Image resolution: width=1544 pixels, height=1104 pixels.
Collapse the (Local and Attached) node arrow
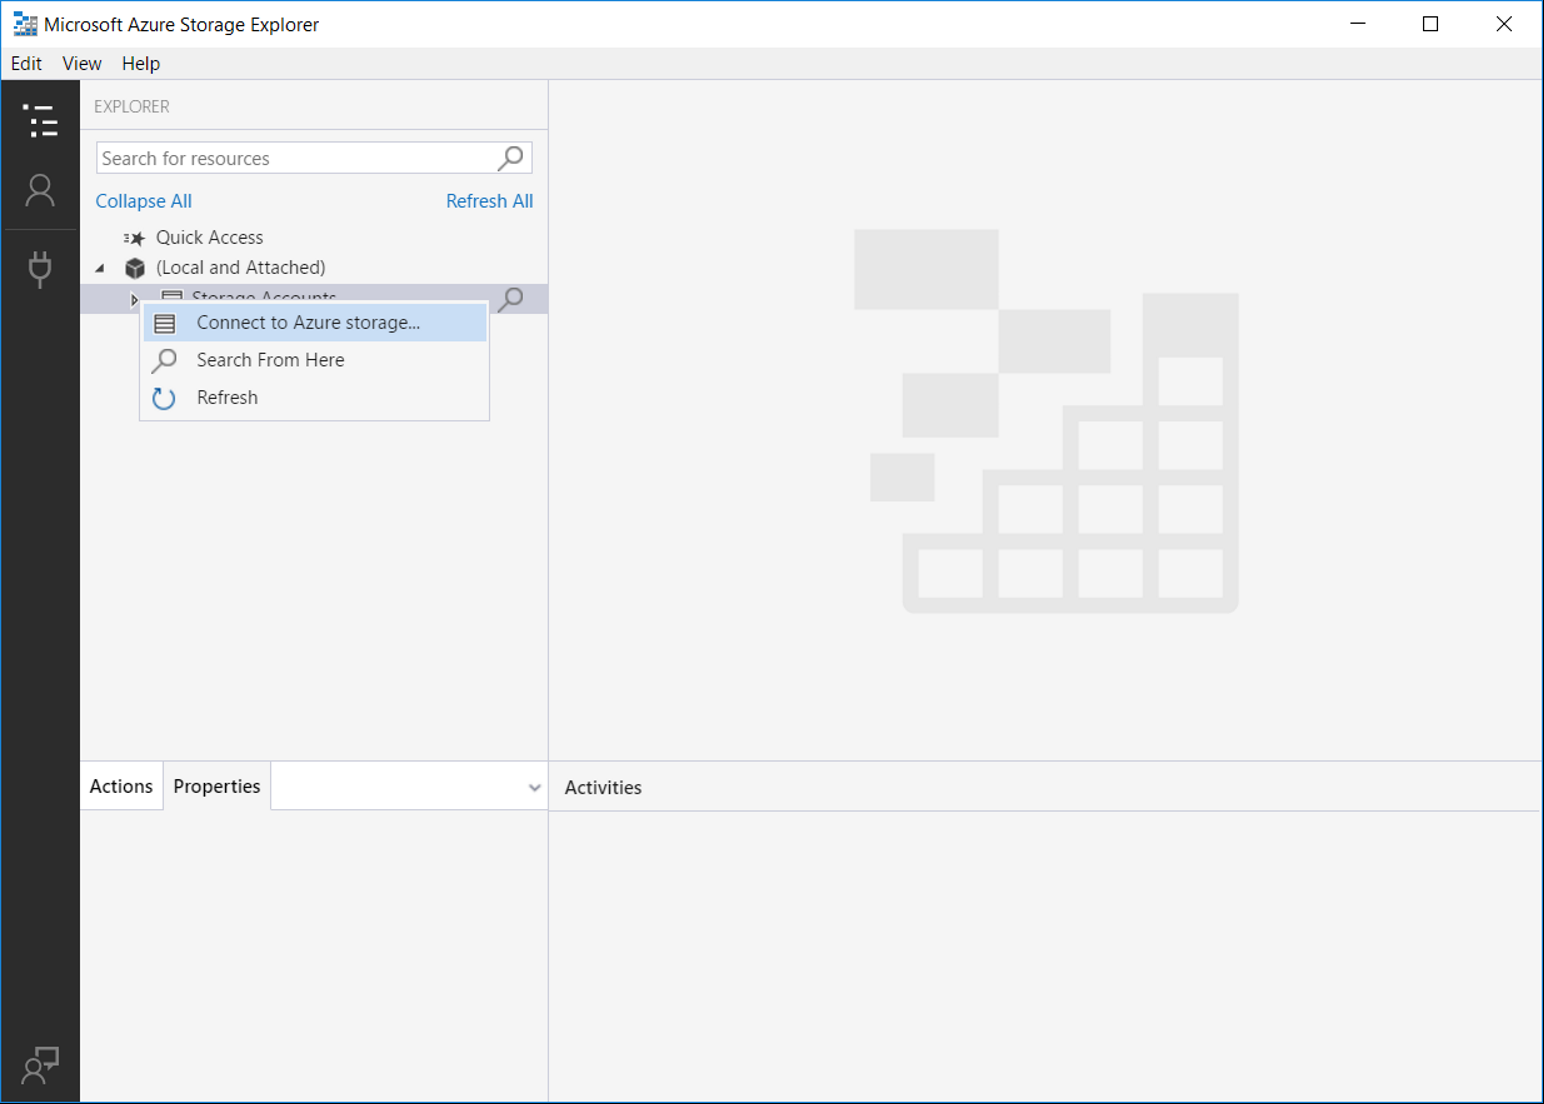[100, 268]
